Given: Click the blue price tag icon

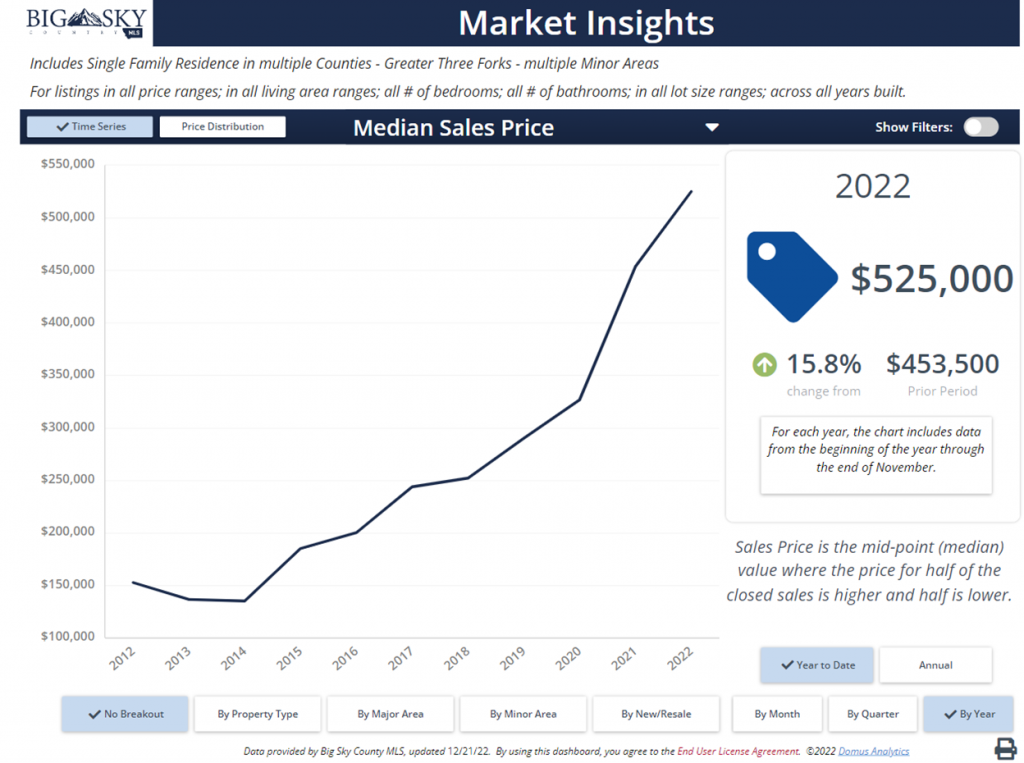Looking at the screenshot, I should click(790, 276).
